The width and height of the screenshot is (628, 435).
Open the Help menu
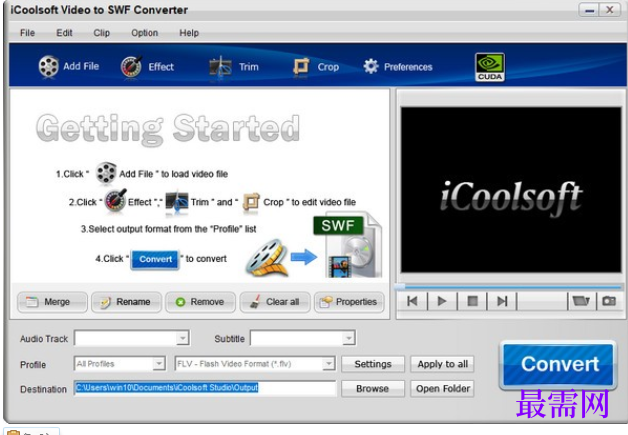click(189, 33)
